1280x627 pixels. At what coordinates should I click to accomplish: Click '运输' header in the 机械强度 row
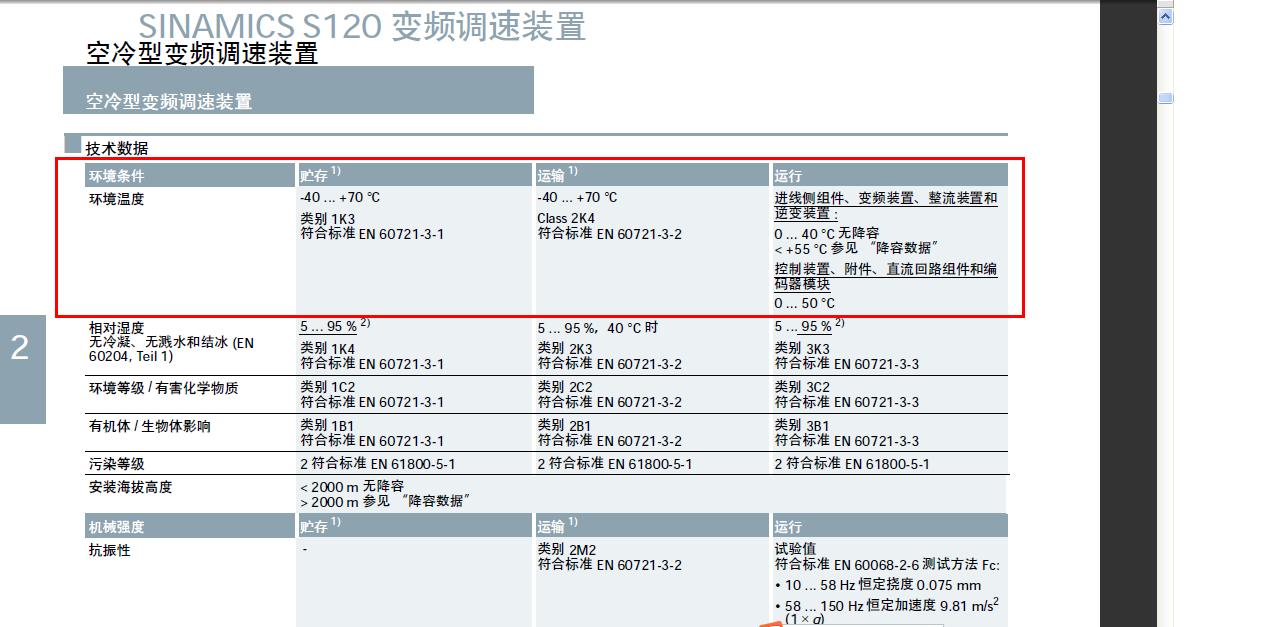click(x=652, y=526)
